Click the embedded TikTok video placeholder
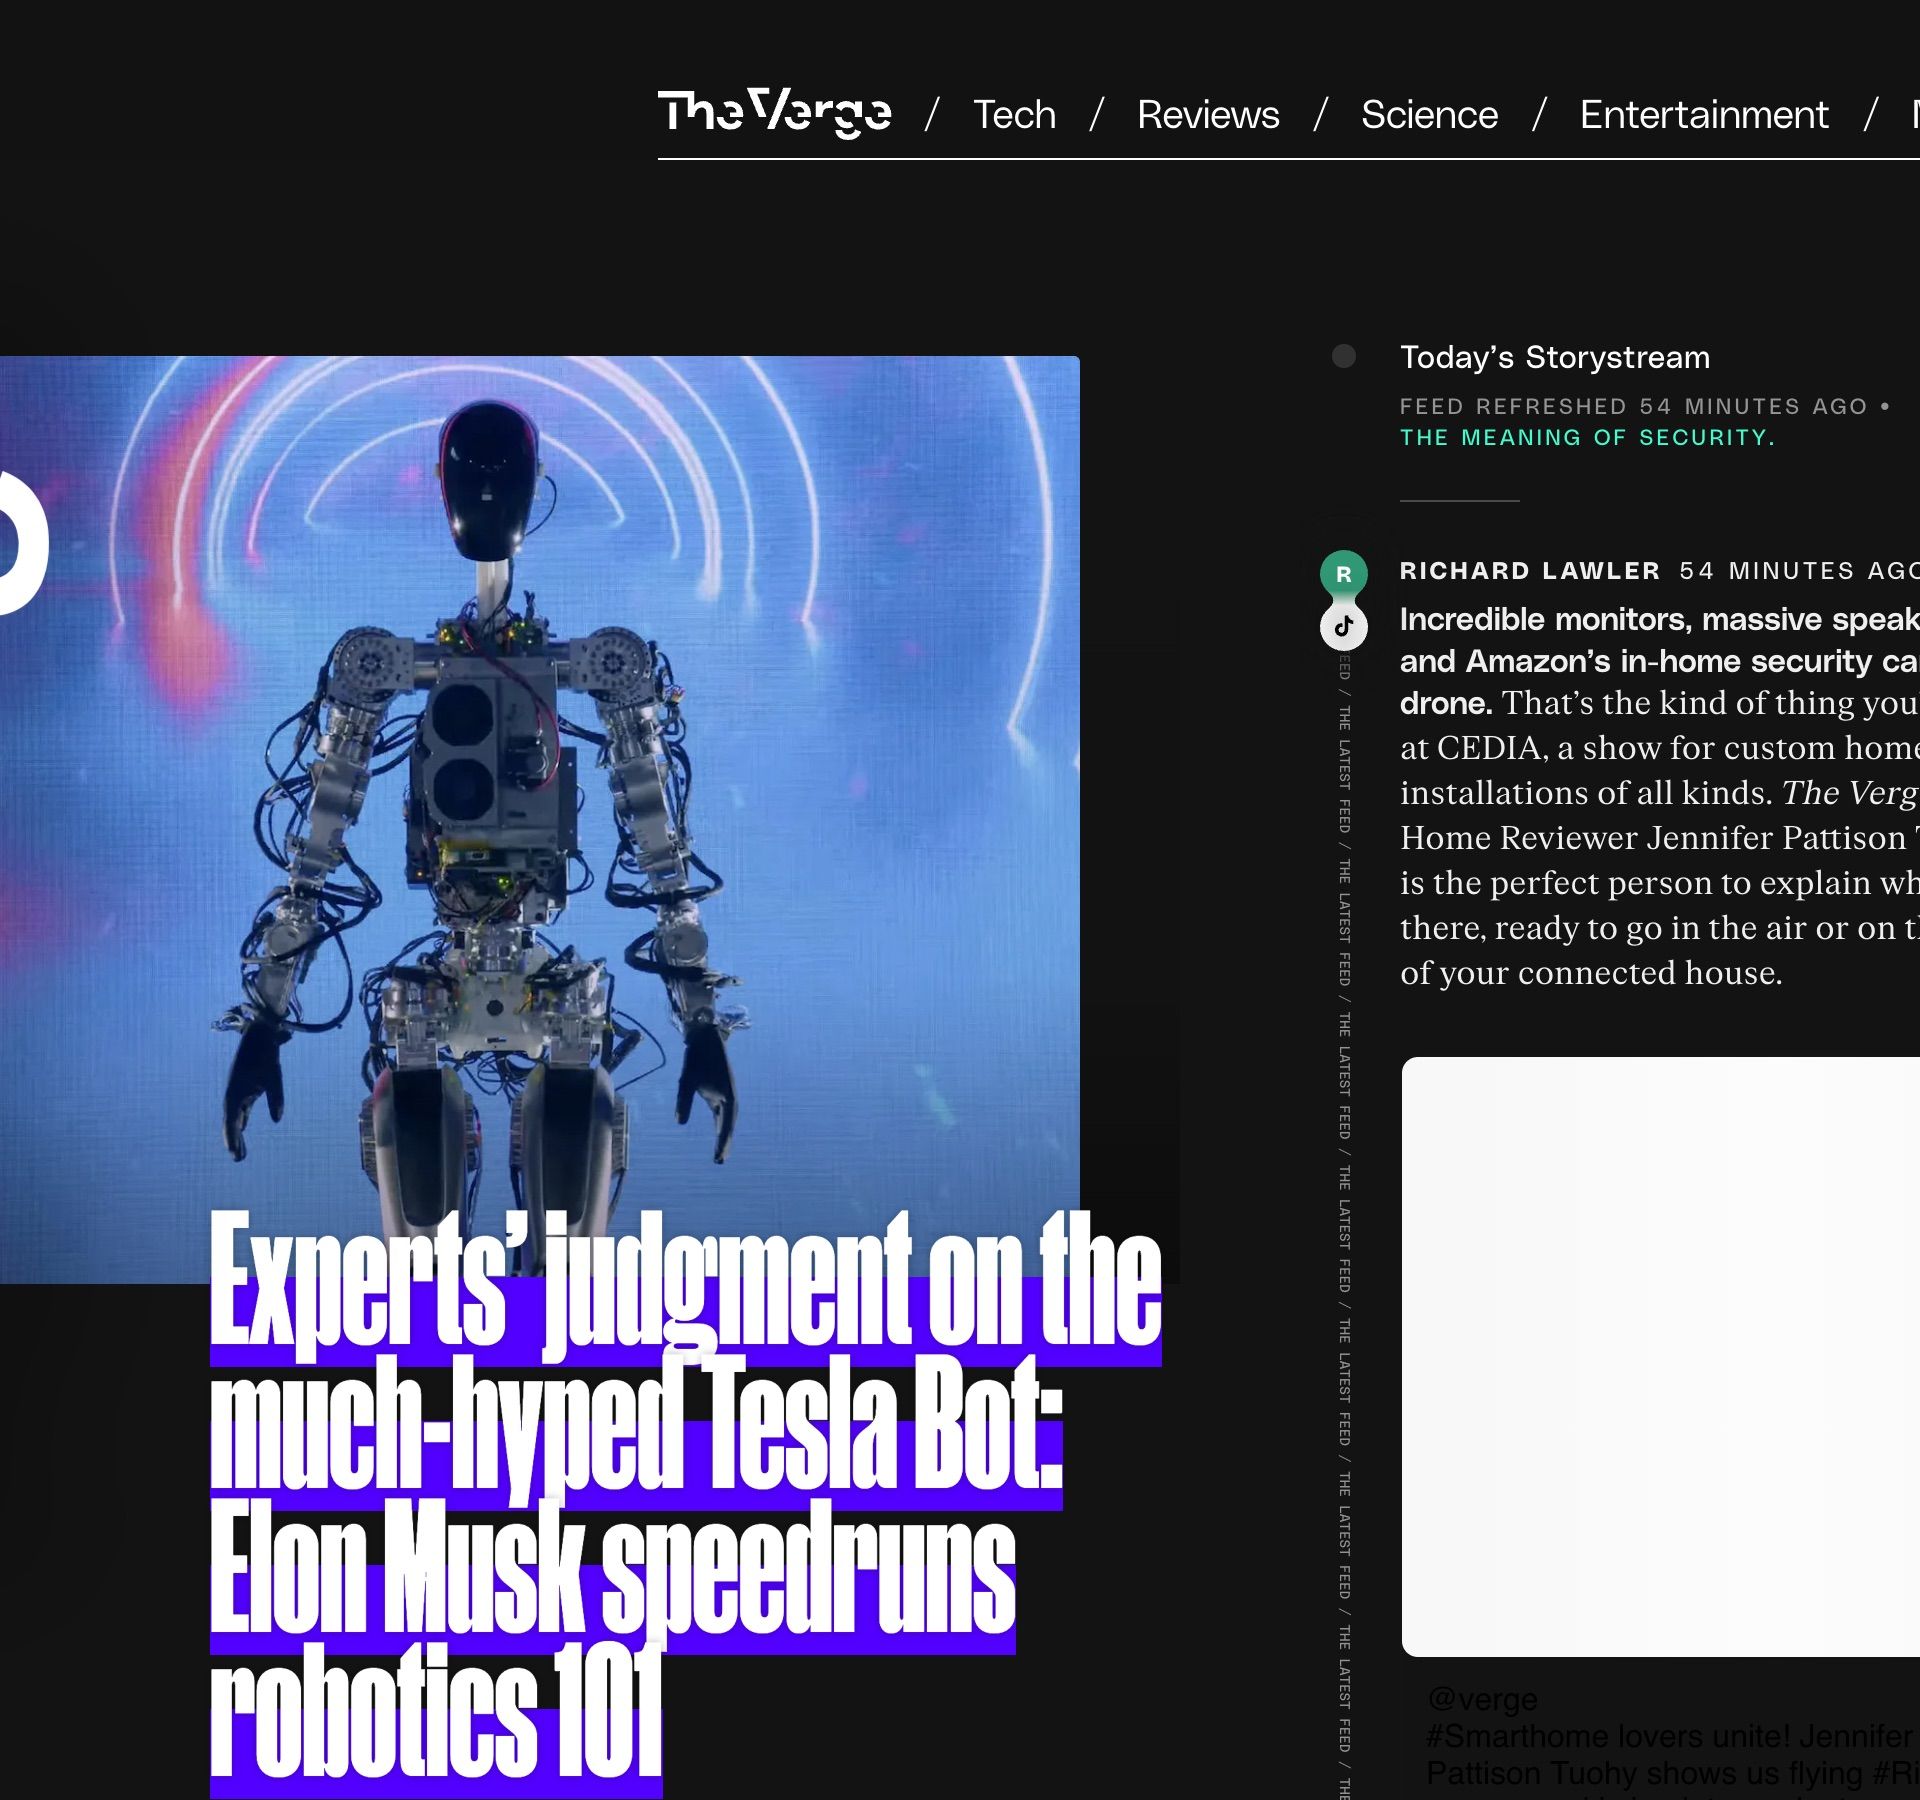 coord(1661,1356)
